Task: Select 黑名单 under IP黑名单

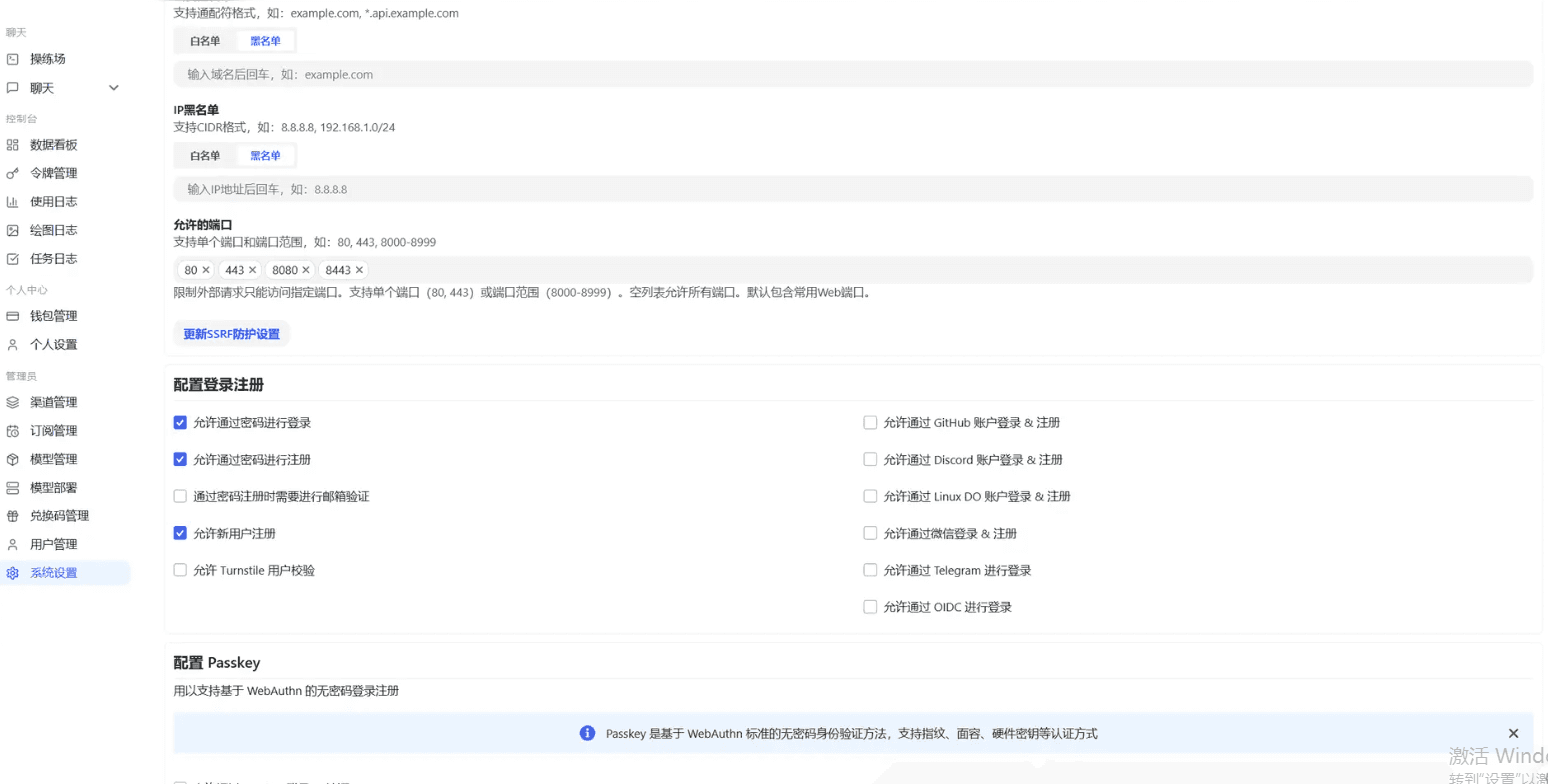Action: 265,155
